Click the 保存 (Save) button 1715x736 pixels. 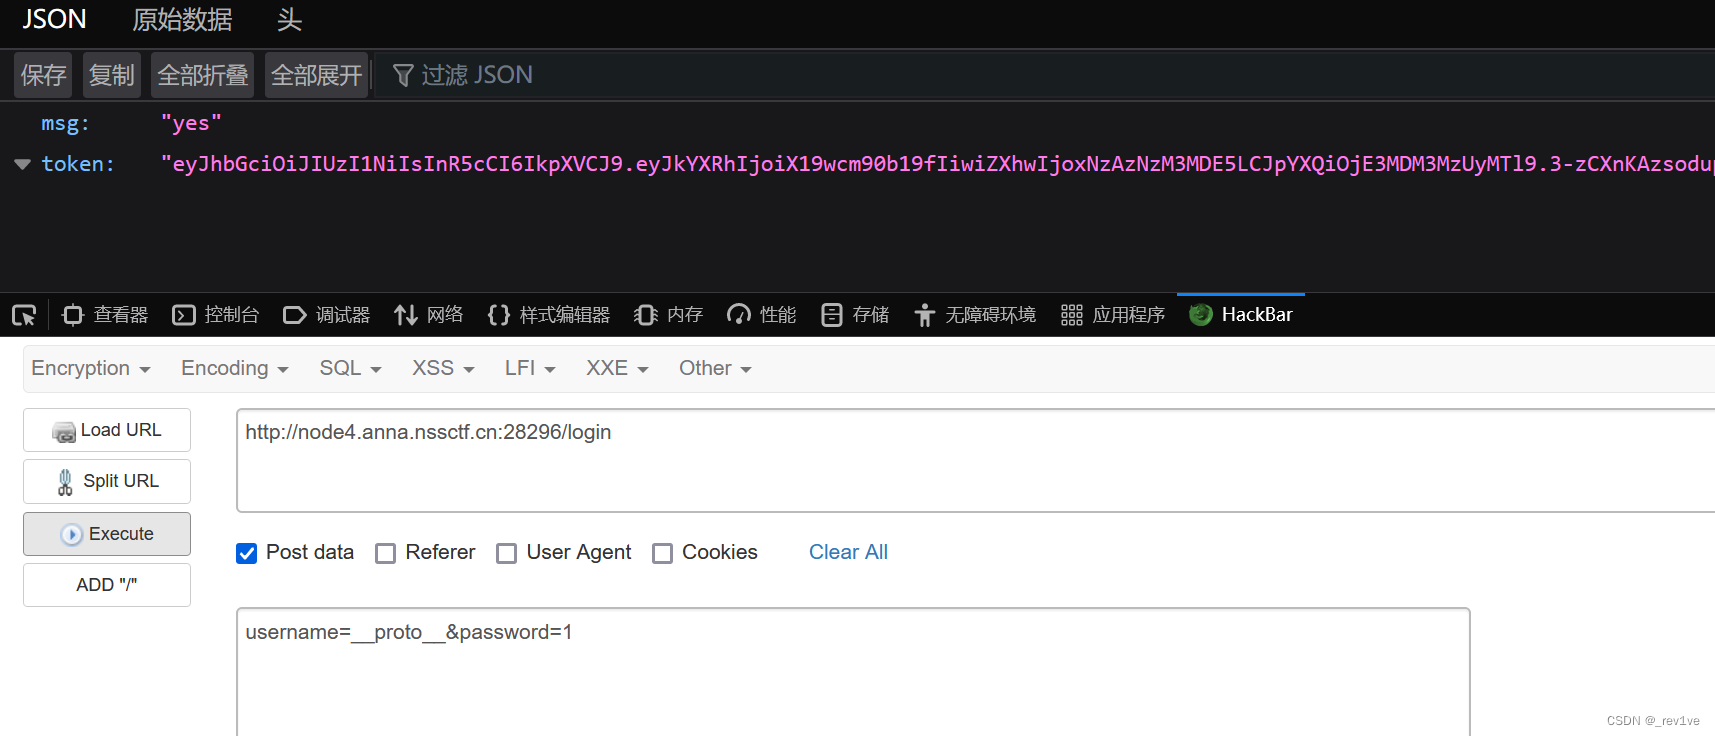[x=43, y=75]
